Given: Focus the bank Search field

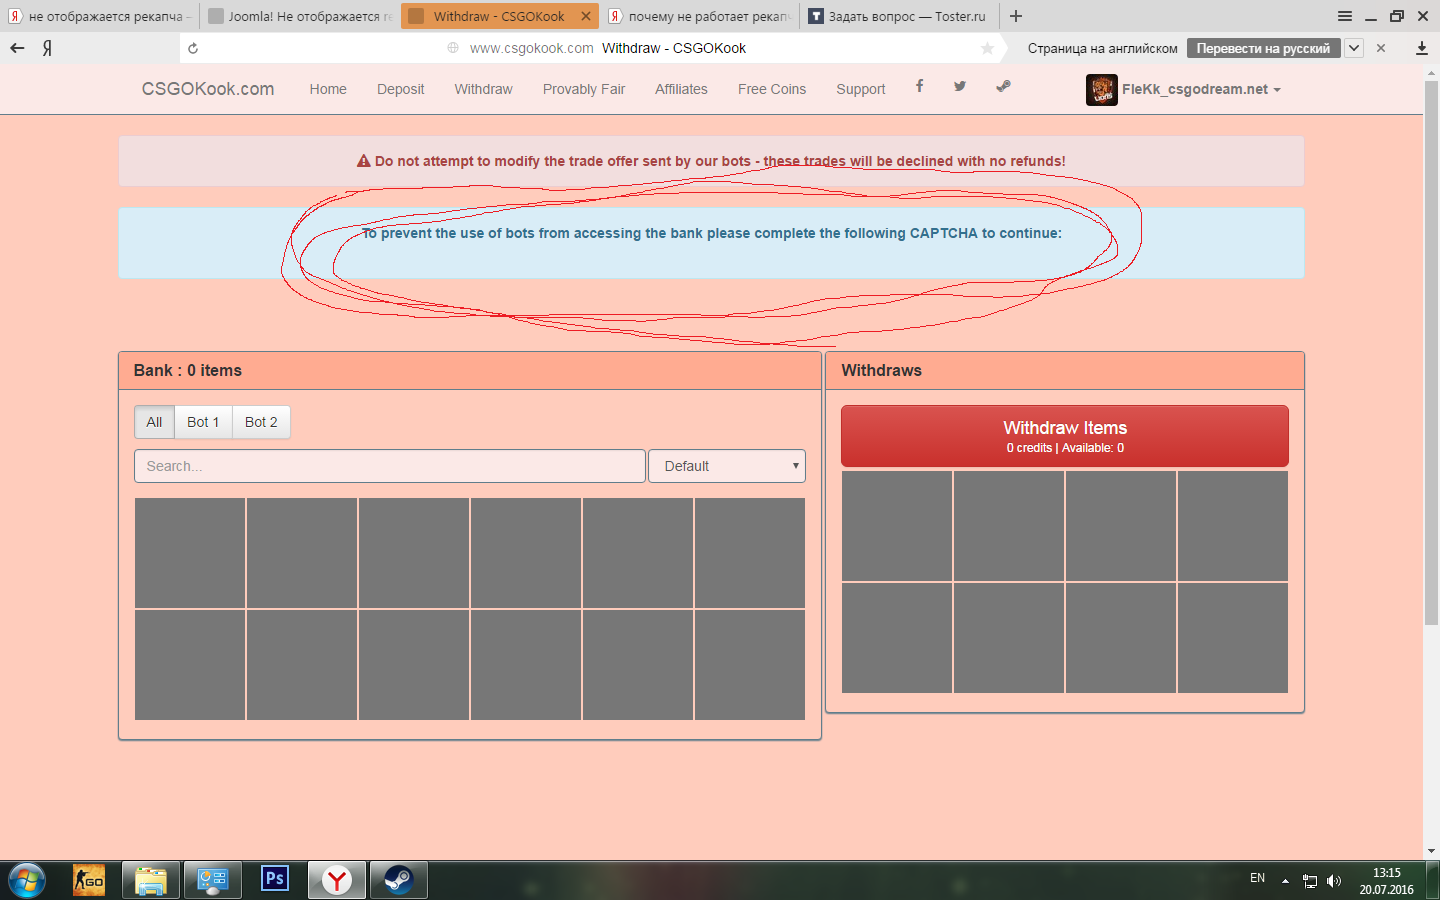Looking at the screenshot, I should coord(390,466).
